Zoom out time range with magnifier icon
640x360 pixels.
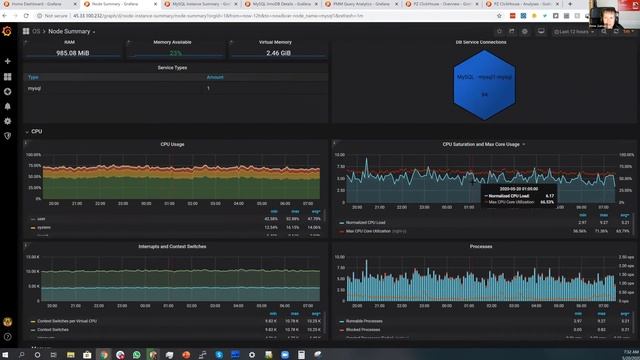point(604,31)
